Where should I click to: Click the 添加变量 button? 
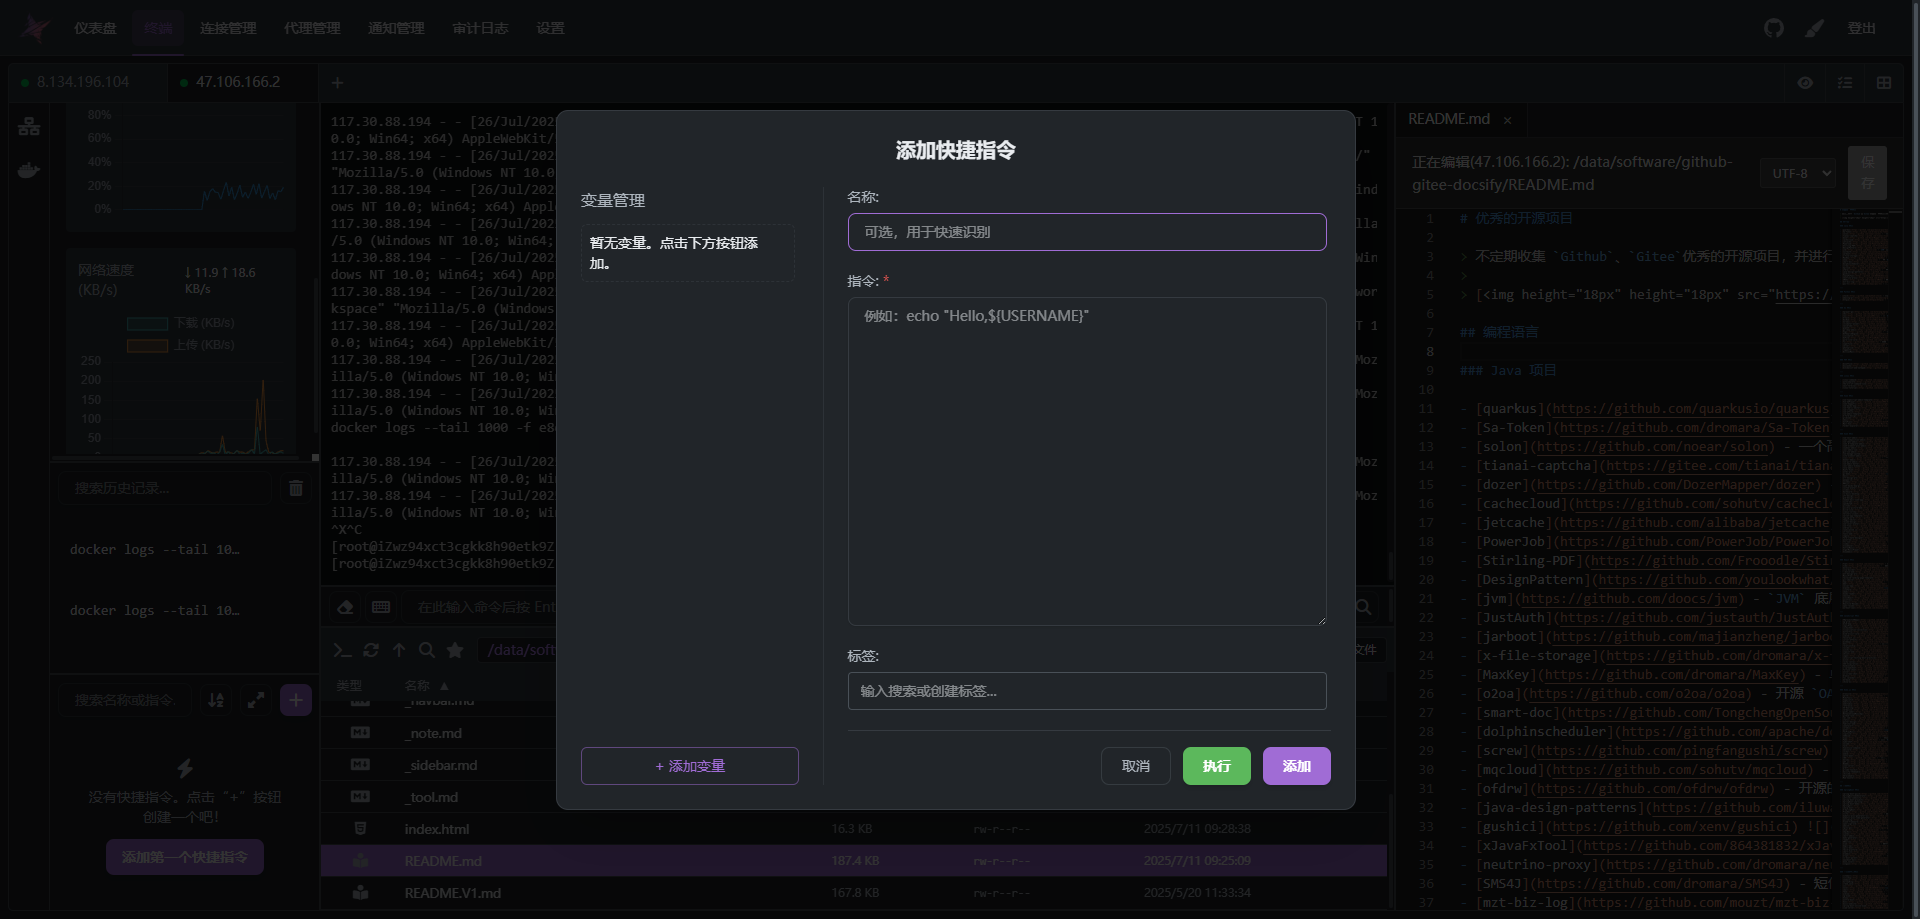pyautogui.click(x=689, y=766)
